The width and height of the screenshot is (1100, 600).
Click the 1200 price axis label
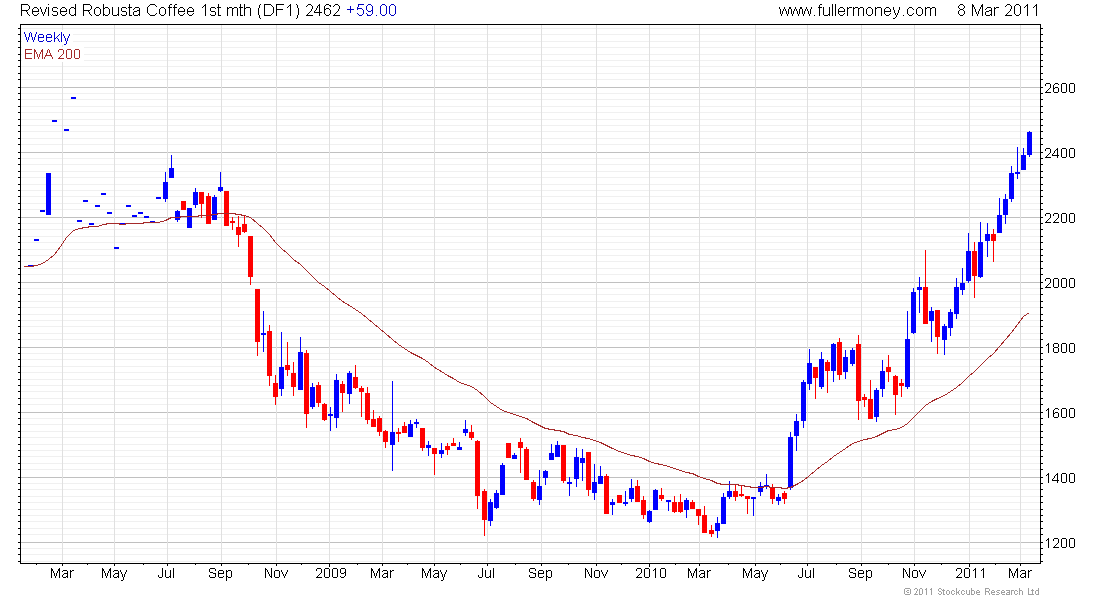[x=1060, y=543]
